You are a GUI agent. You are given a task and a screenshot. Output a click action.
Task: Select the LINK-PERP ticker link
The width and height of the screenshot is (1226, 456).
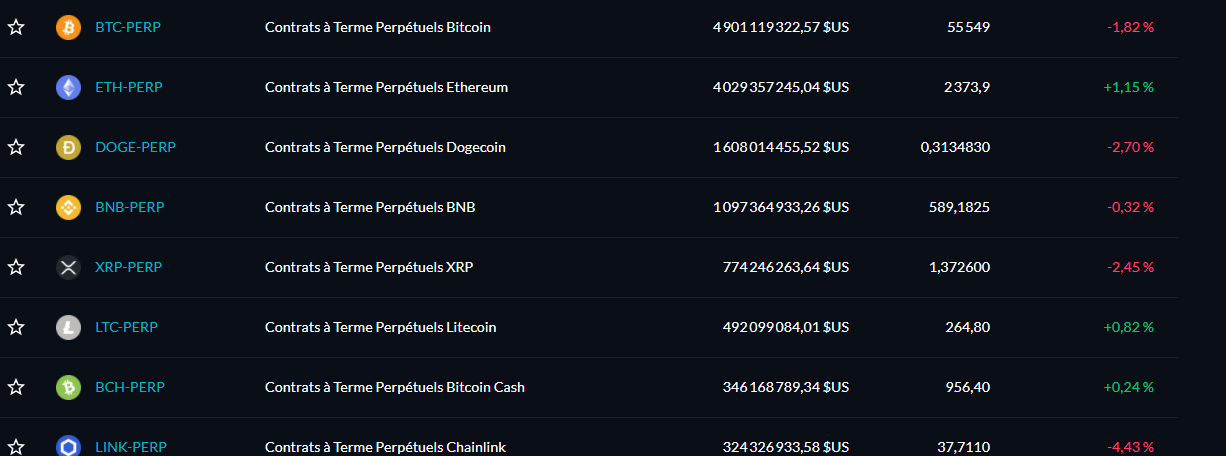(x=131, y=447)
